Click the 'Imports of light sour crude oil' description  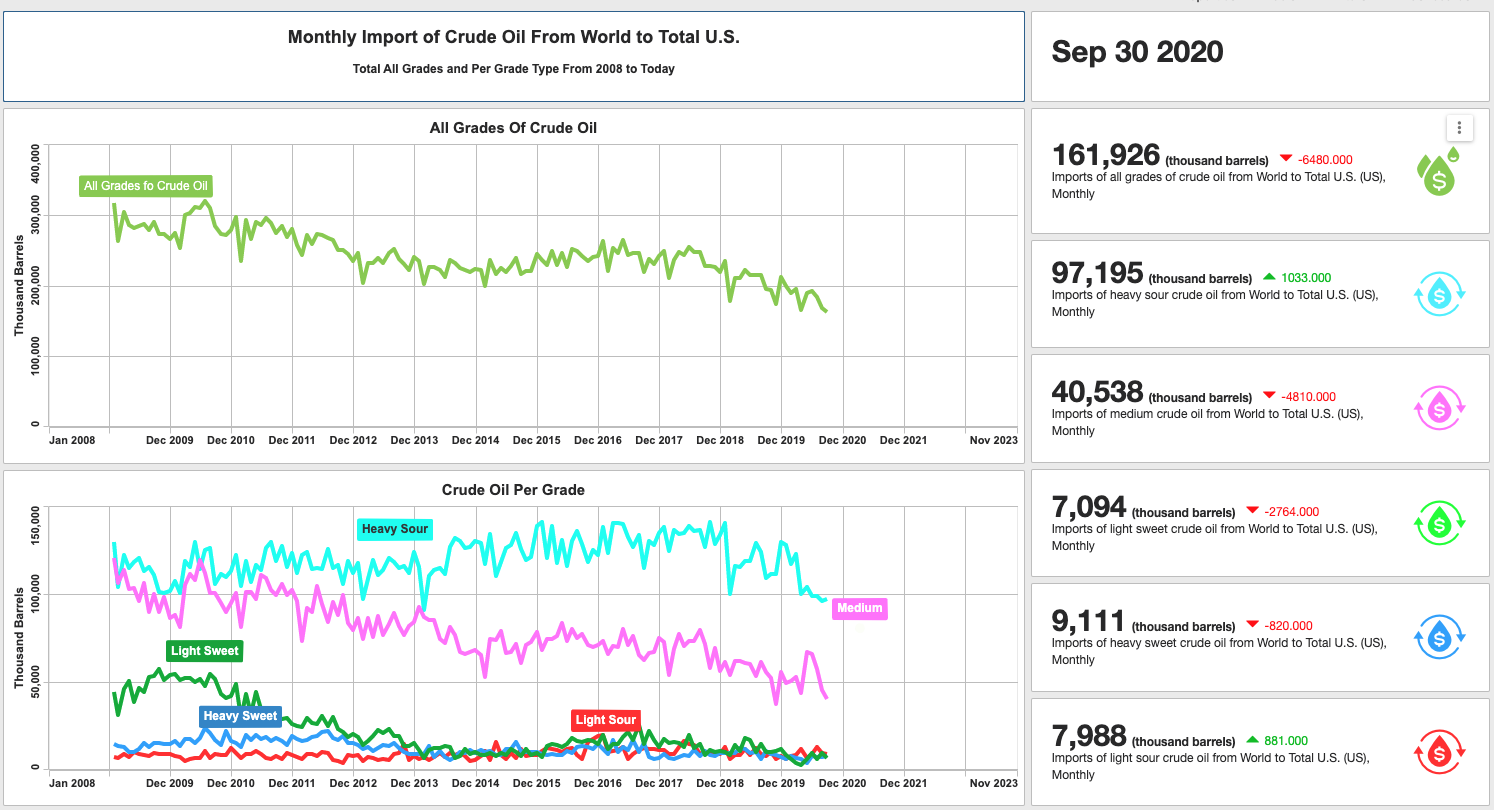[1211, 766]
